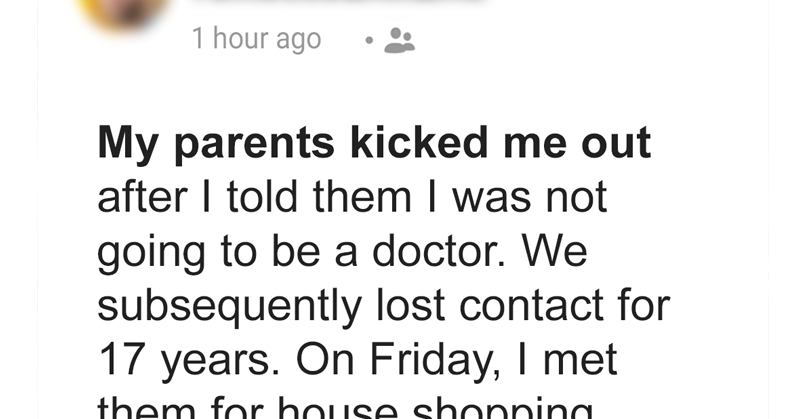Click bold text 'My parents kicked me out'
Screen dimensions: 800x419
pyautogui.click(x=374, y=144)
